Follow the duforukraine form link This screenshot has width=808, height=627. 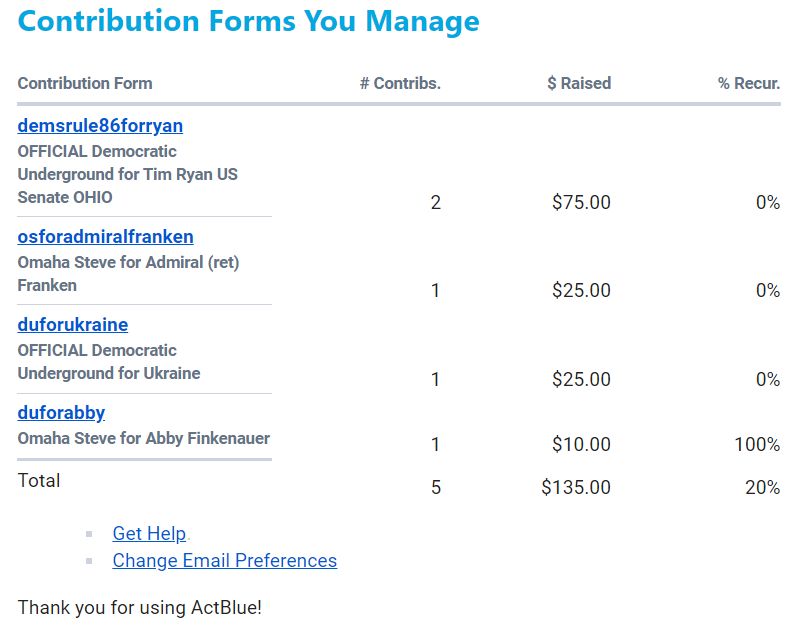pyautogui.click(x=73, y=325)
